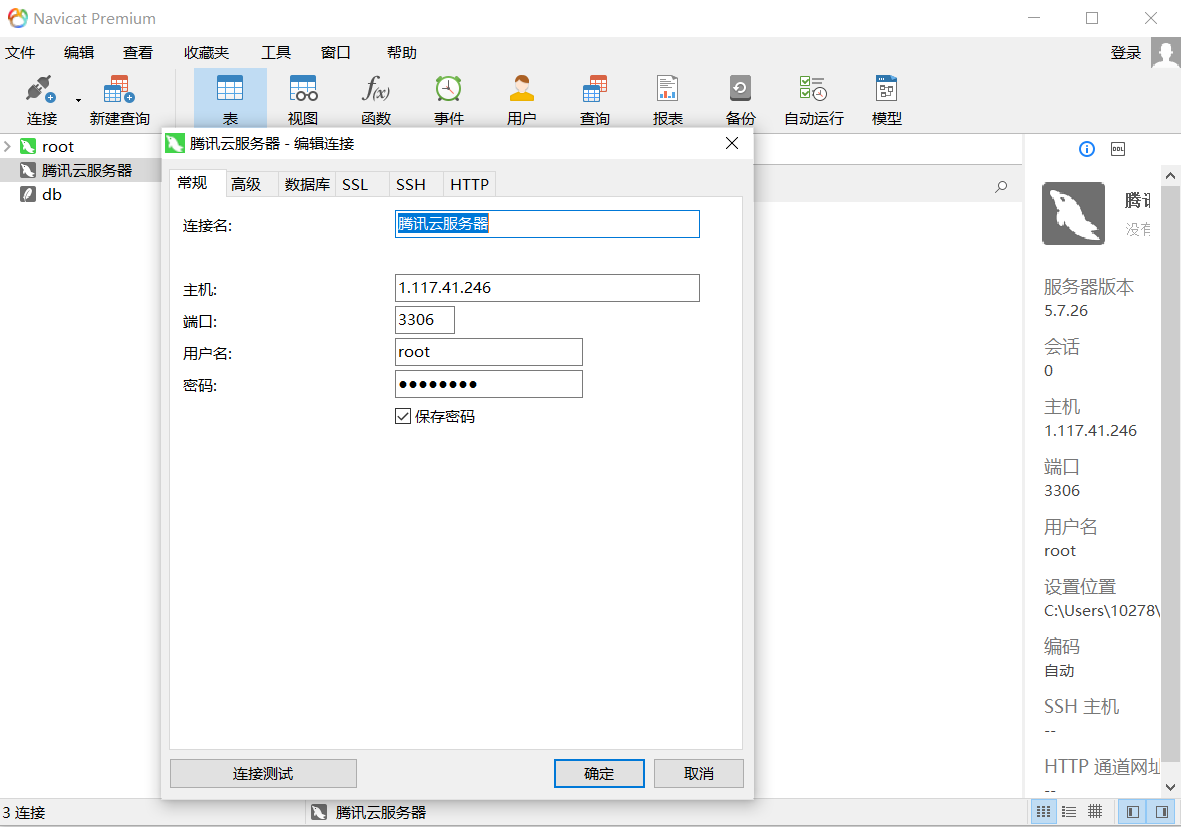
Task: Open the Connection (连接) toolbar icon
Action: tap(41, 99)
